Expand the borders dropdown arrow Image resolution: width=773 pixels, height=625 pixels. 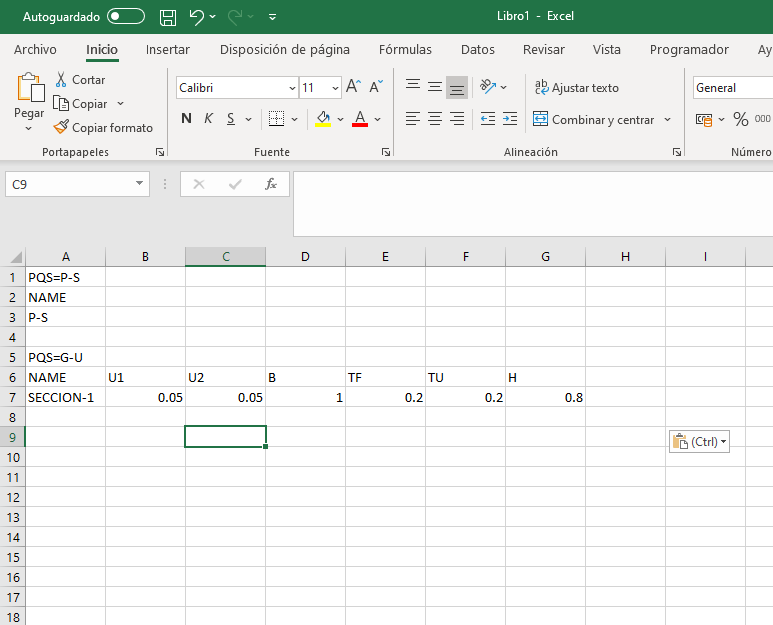[x=294, y=119]
